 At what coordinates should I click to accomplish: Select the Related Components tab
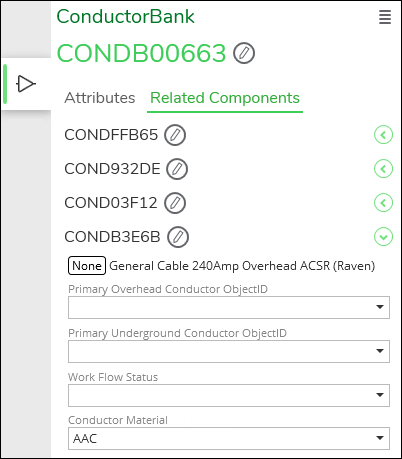click(x=225, y=98)
